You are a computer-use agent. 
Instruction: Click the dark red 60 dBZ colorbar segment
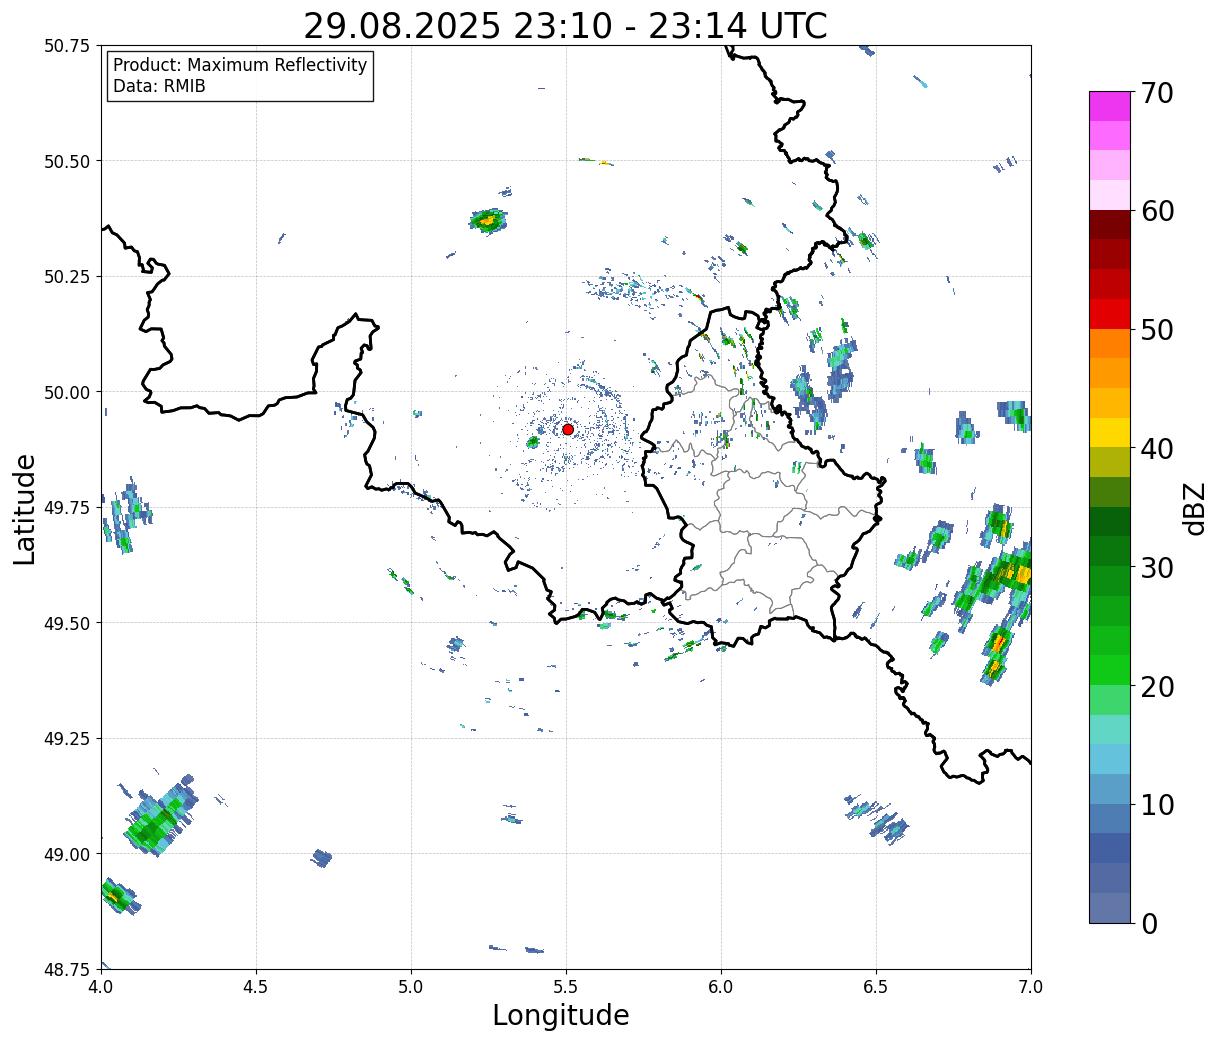coord(1110,224)
